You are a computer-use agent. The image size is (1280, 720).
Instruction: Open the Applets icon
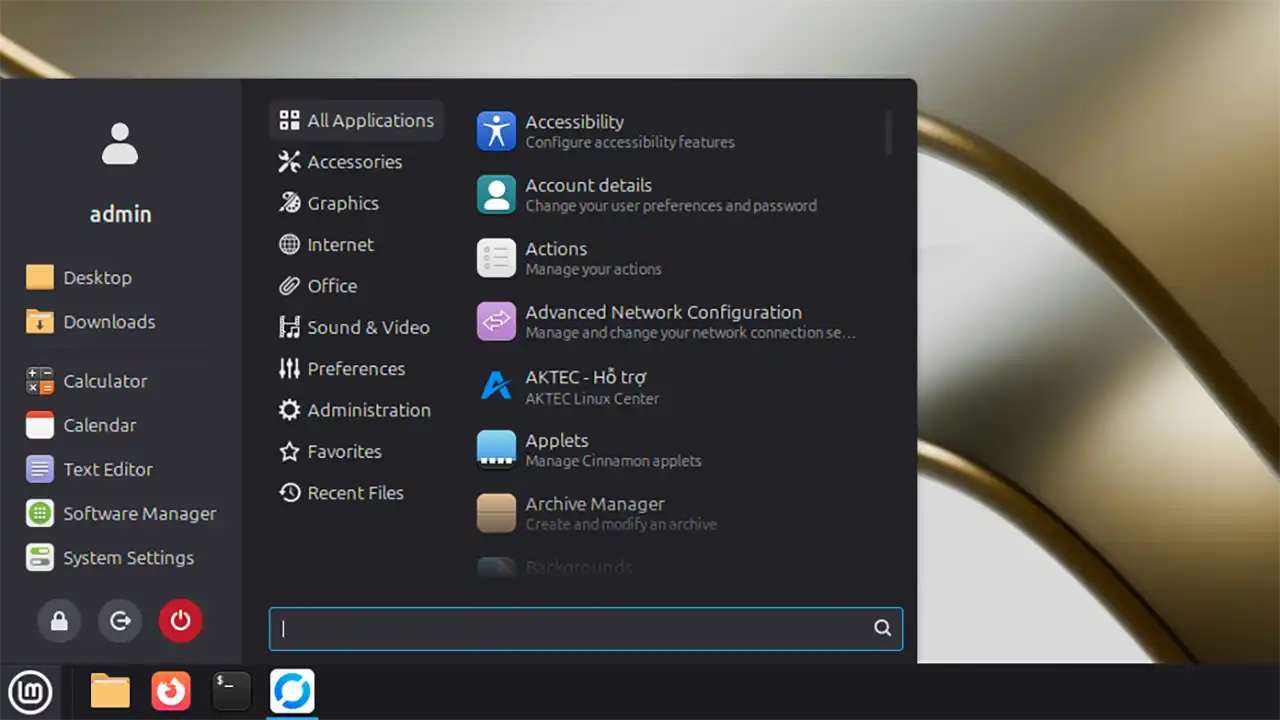496,450
